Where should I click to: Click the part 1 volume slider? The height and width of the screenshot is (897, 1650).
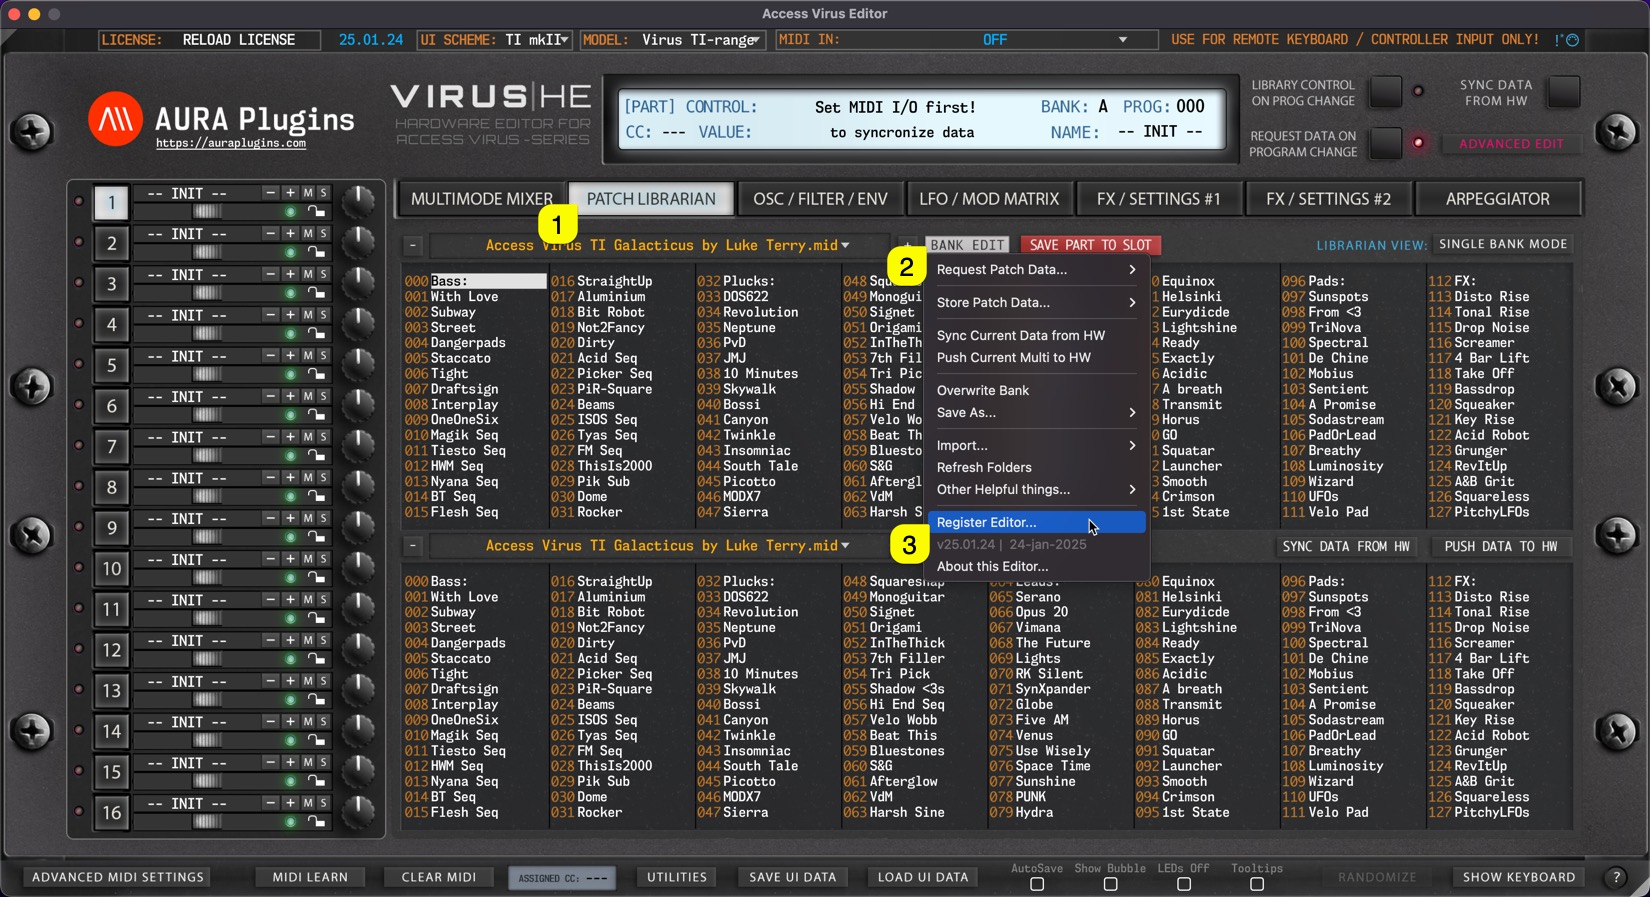[207, 212]
